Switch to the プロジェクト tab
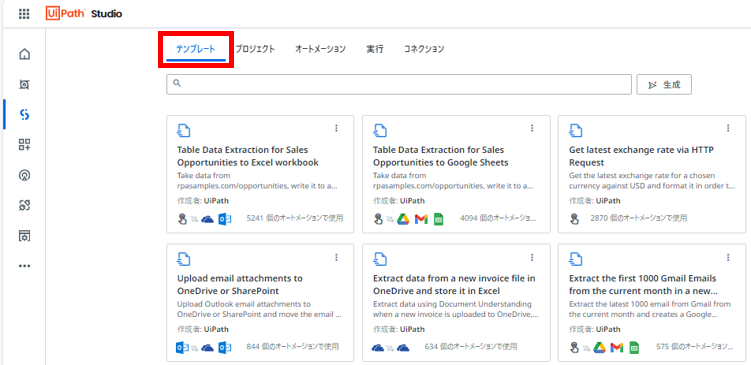 [x=255, y=49]
